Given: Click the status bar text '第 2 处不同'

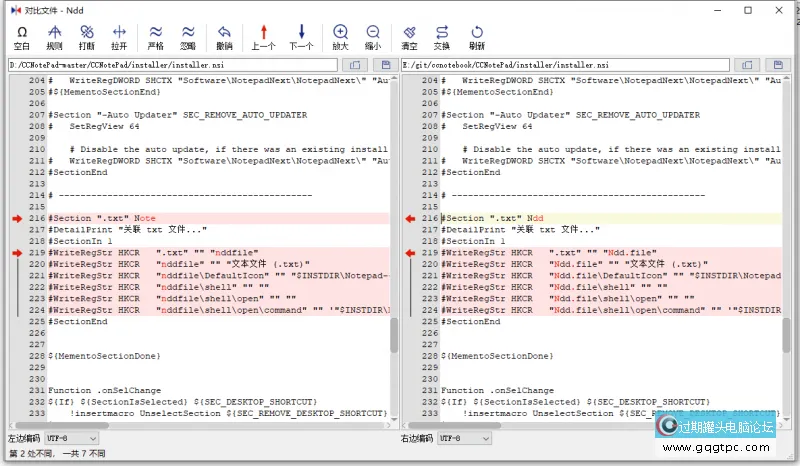Looking at the screenshot, I should pos(32,454).
